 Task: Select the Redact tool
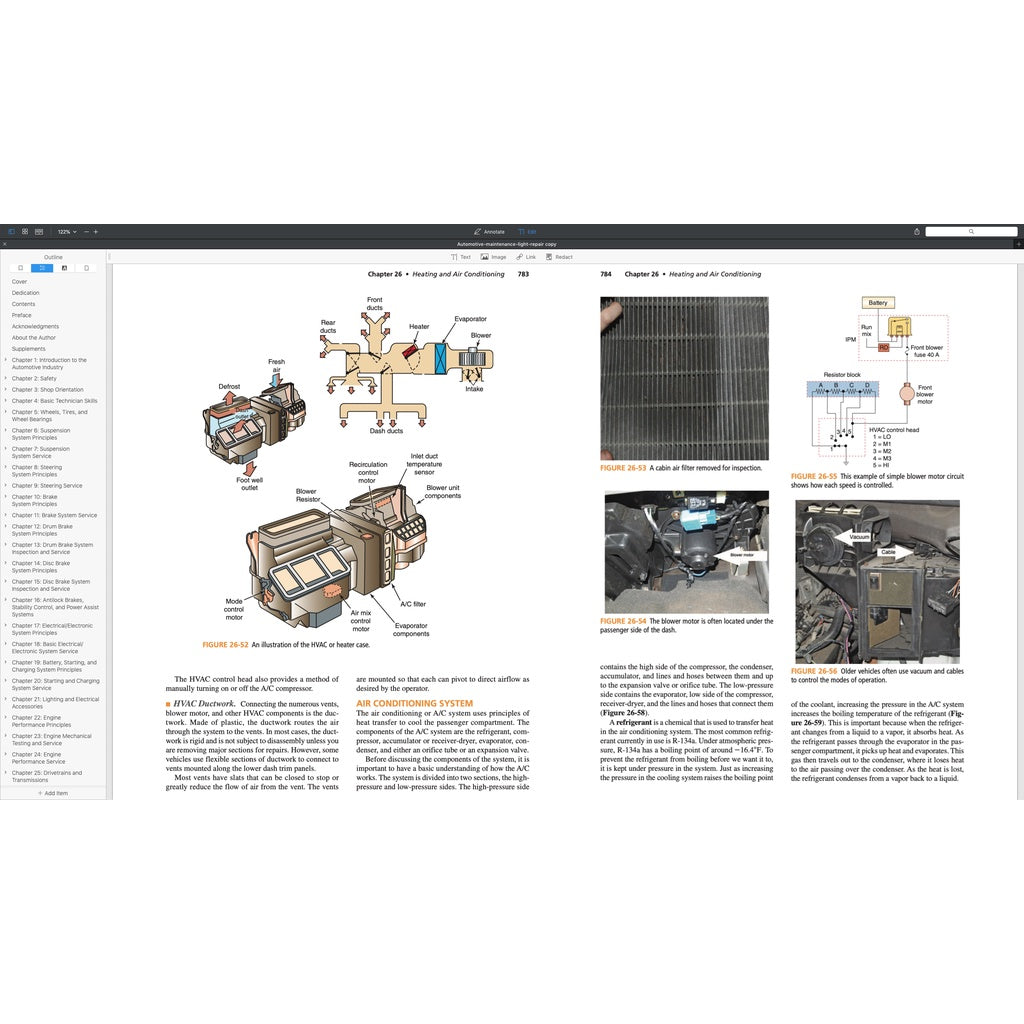coord(560,257)
